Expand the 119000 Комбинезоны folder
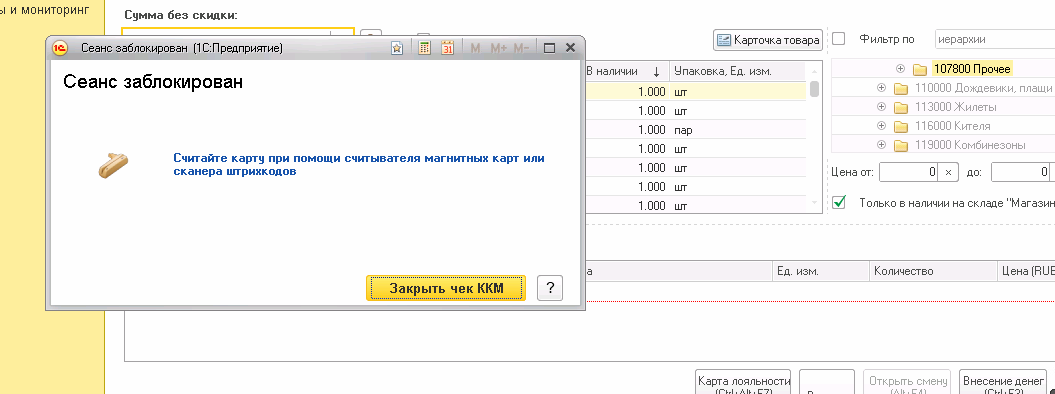1055x394 pixels. (881, 145)
